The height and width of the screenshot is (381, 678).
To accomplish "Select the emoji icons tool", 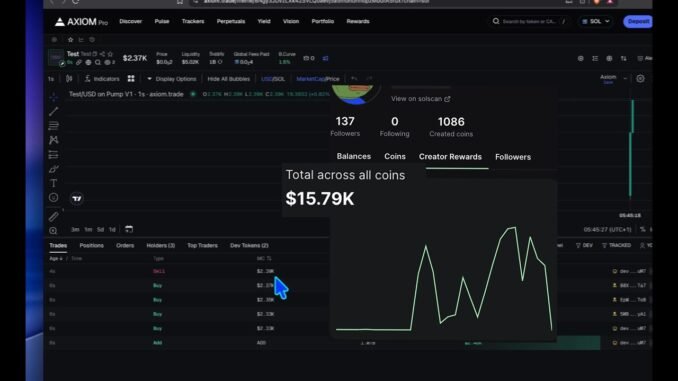I will [x=54, y=198].
